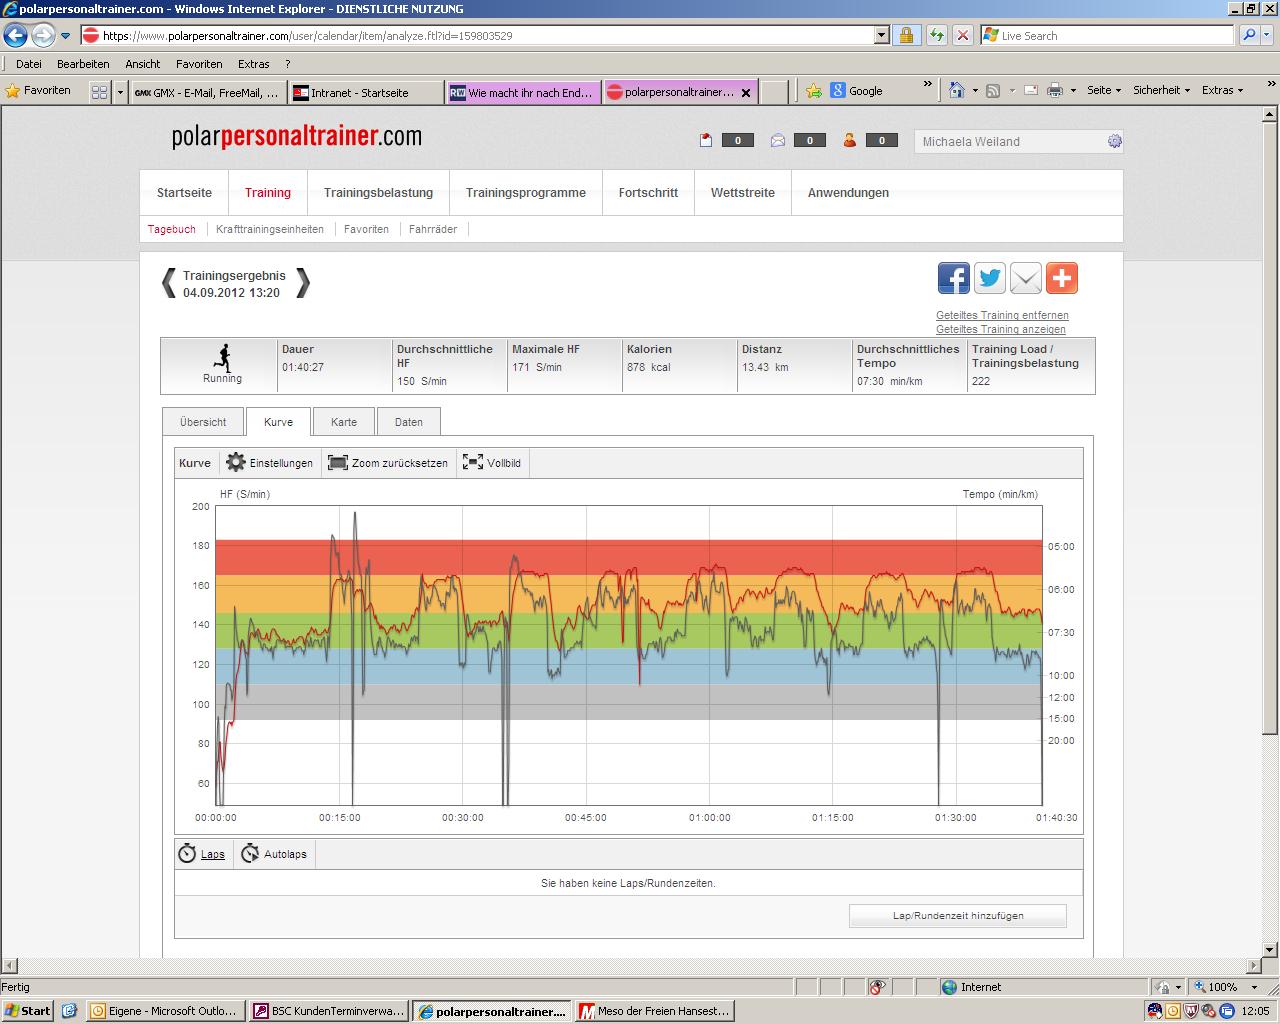1280x1024 pixels.
Task: Click Lap/Rundenzeit hinzufügen button
Action: 957,916
